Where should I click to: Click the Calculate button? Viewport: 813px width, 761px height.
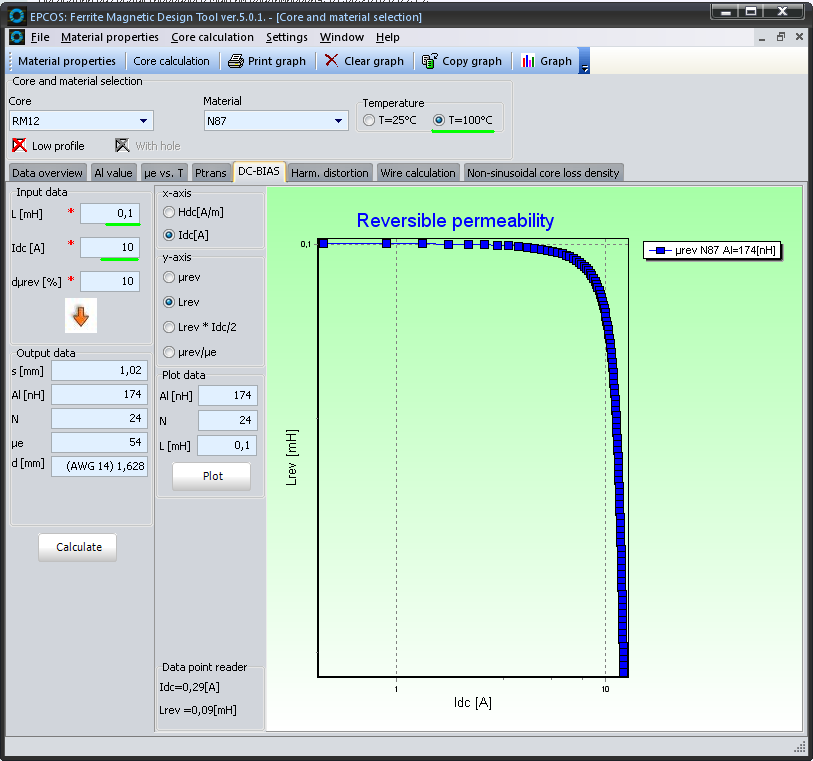(x=78, y=547)
